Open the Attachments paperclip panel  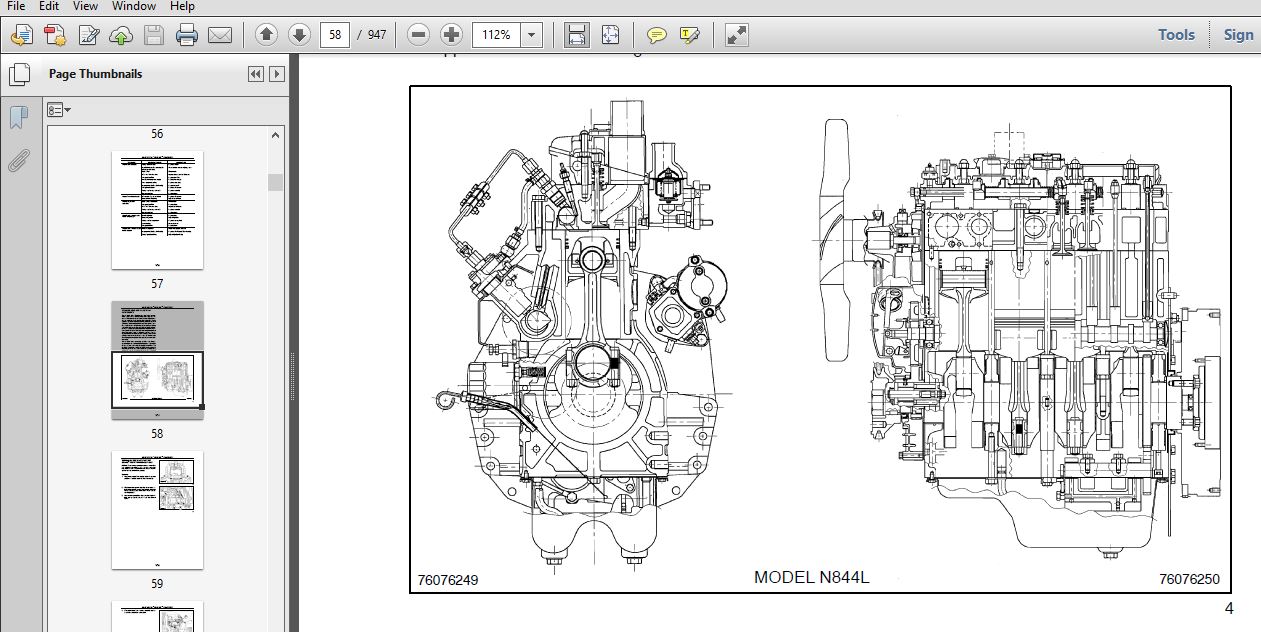coord(18,159)
